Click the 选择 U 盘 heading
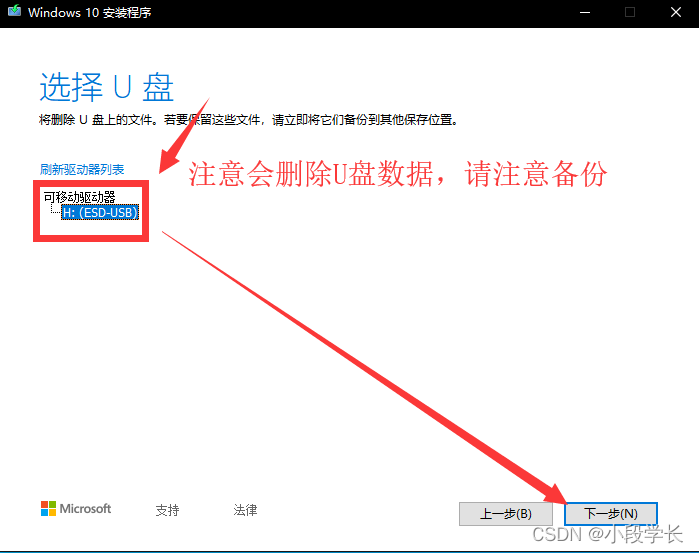Image resolution: width=699 pixels, height=553 pixels. [x=107, y=87]
